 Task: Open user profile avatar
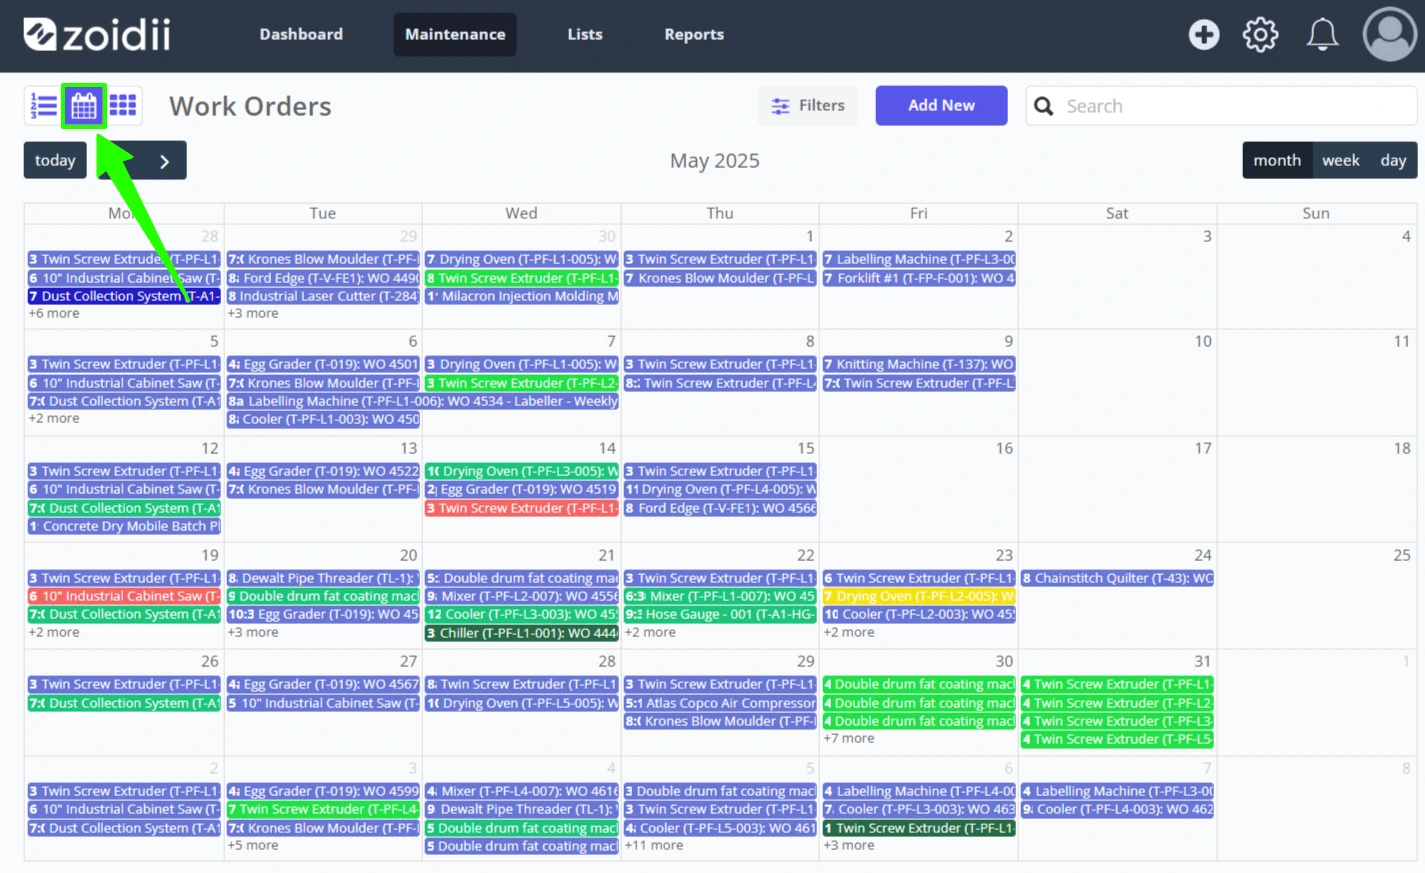coord(1389,35)
